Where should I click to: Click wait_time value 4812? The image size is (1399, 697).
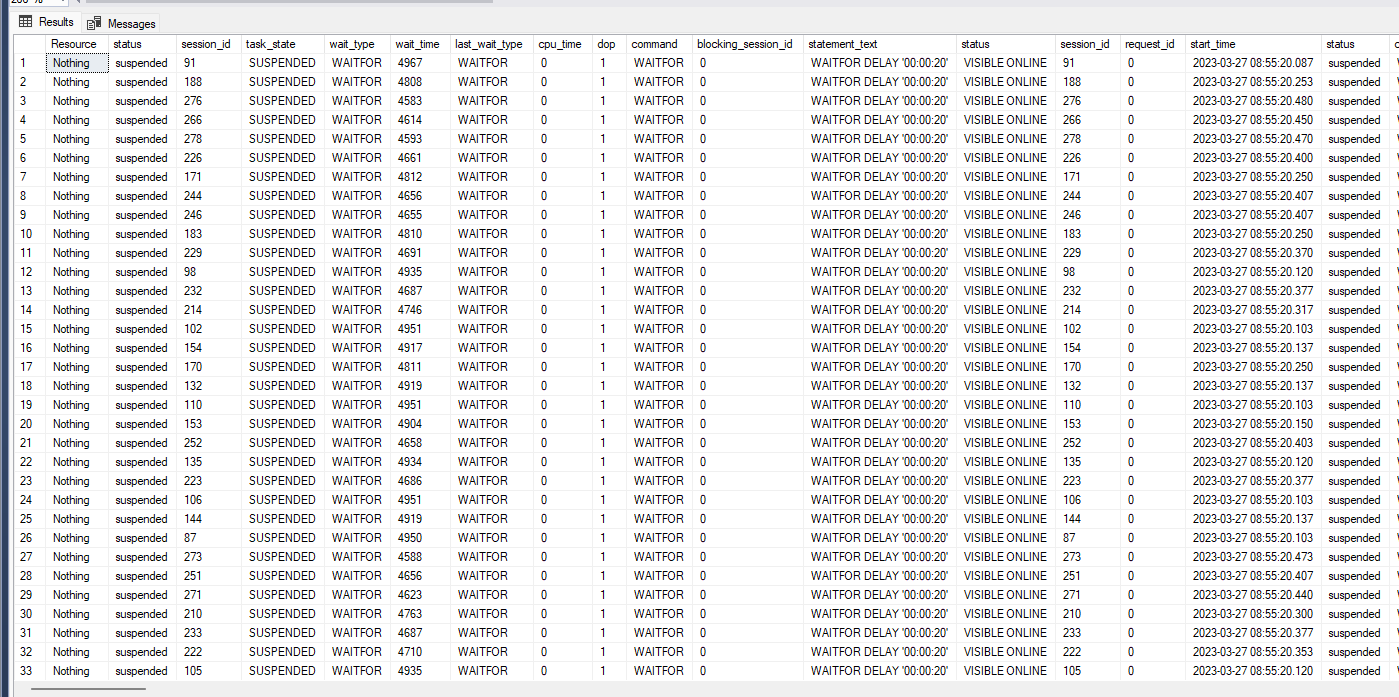point(420,177)
